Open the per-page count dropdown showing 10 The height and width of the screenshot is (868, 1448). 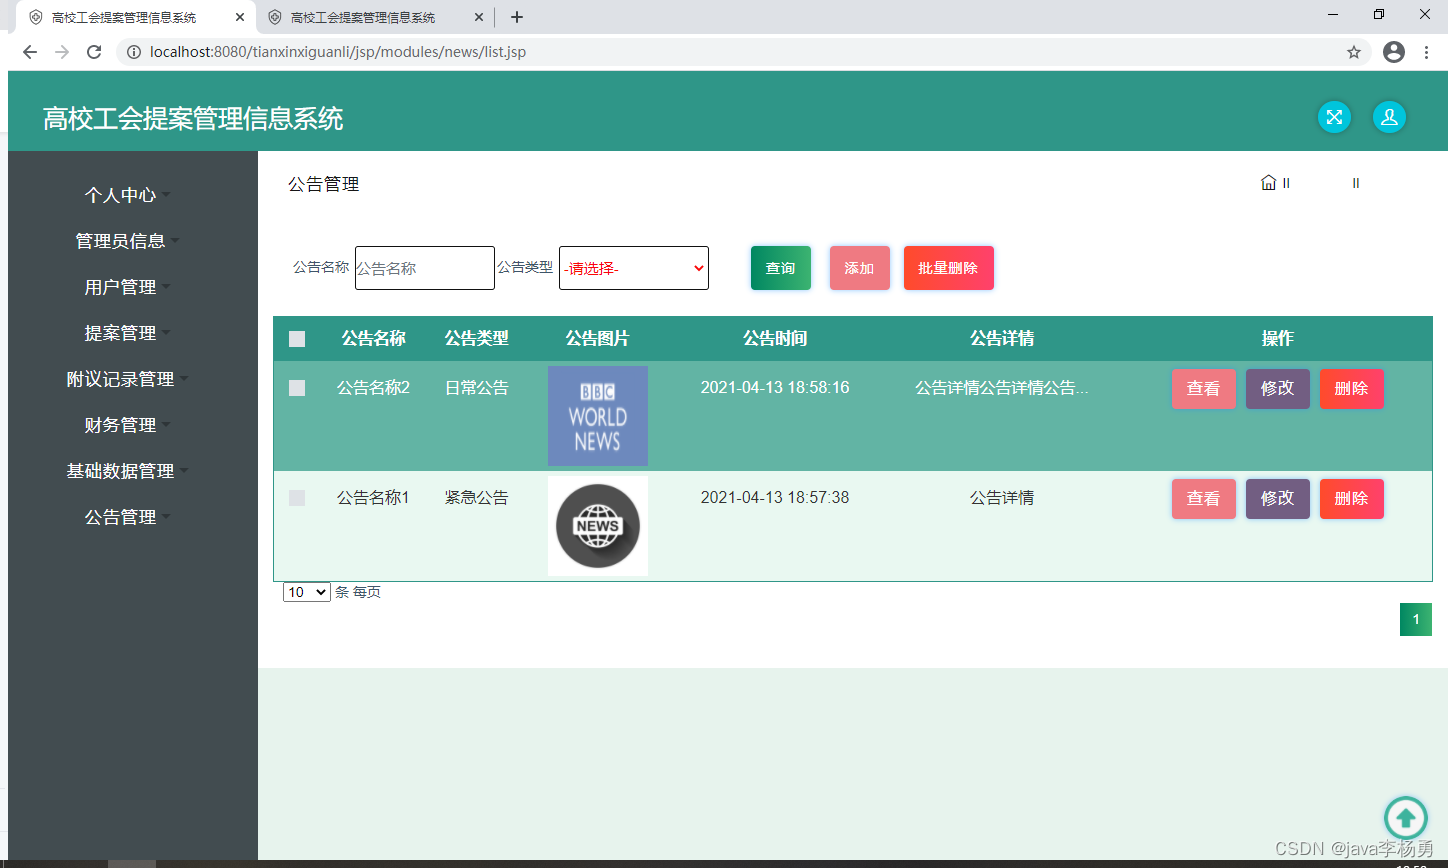306,591
